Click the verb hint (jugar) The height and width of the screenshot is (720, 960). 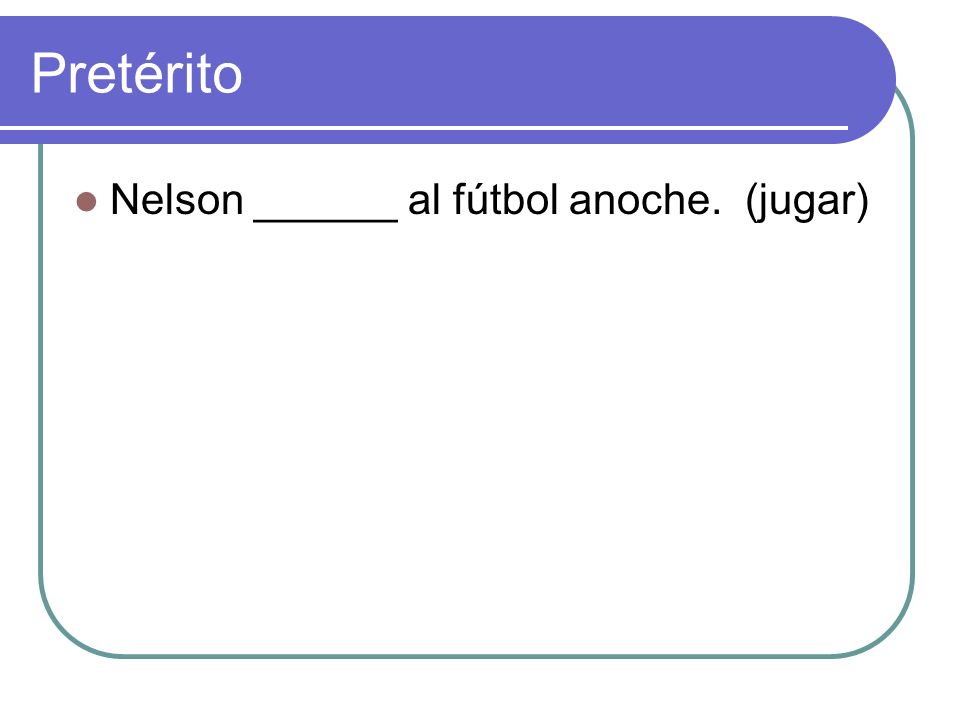tap(807, 202)
